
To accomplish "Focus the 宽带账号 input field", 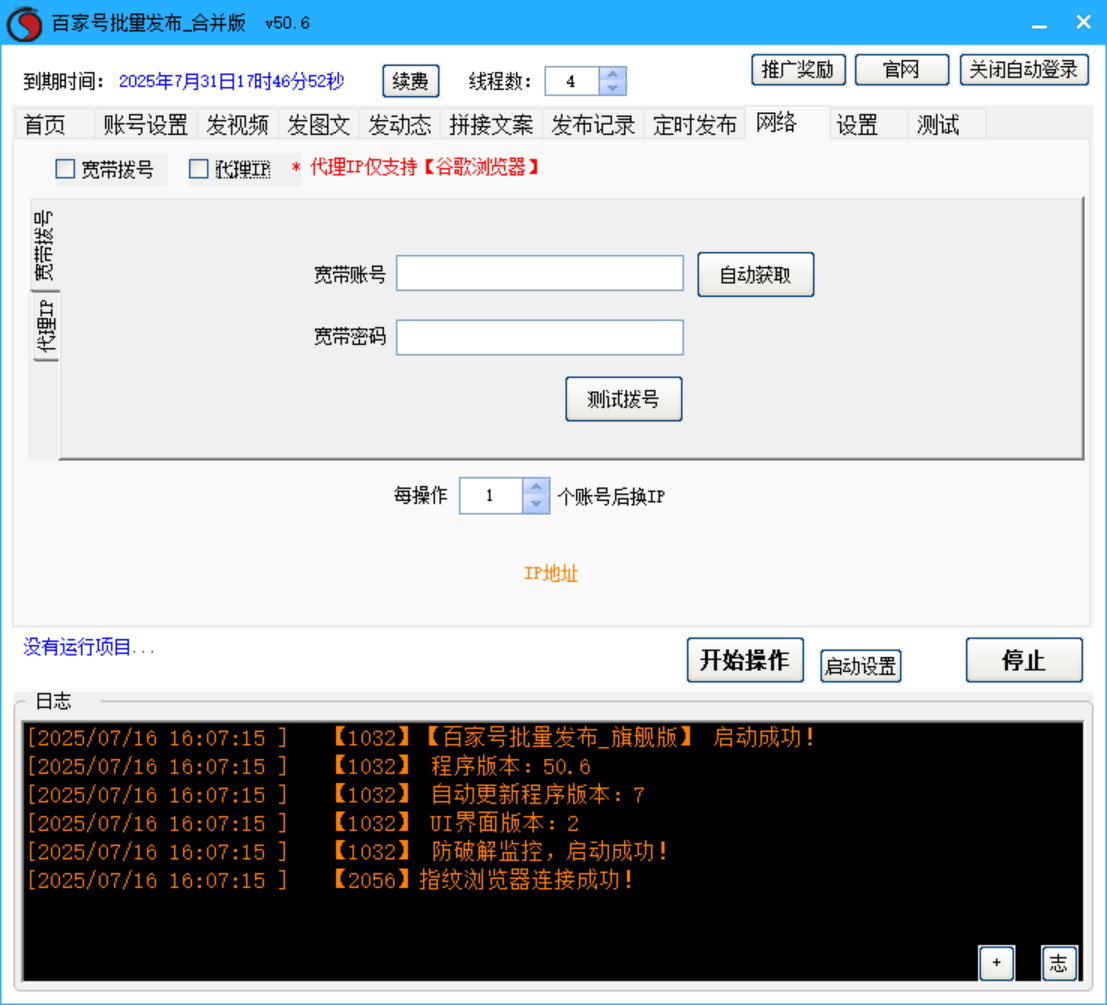I will 539,273.
